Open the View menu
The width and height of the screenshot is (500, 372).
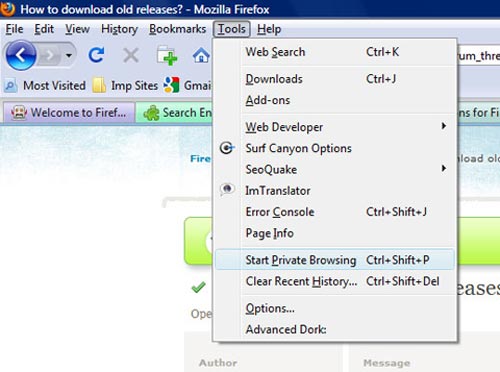tap(77, 29)
